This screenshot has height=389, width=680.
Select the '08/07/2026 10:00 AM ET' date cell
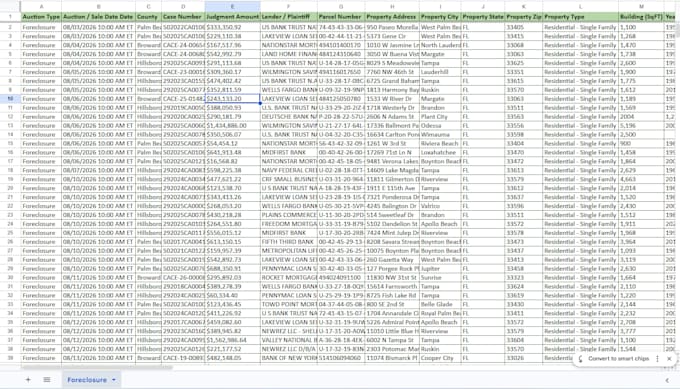click(x=98, y=170)
